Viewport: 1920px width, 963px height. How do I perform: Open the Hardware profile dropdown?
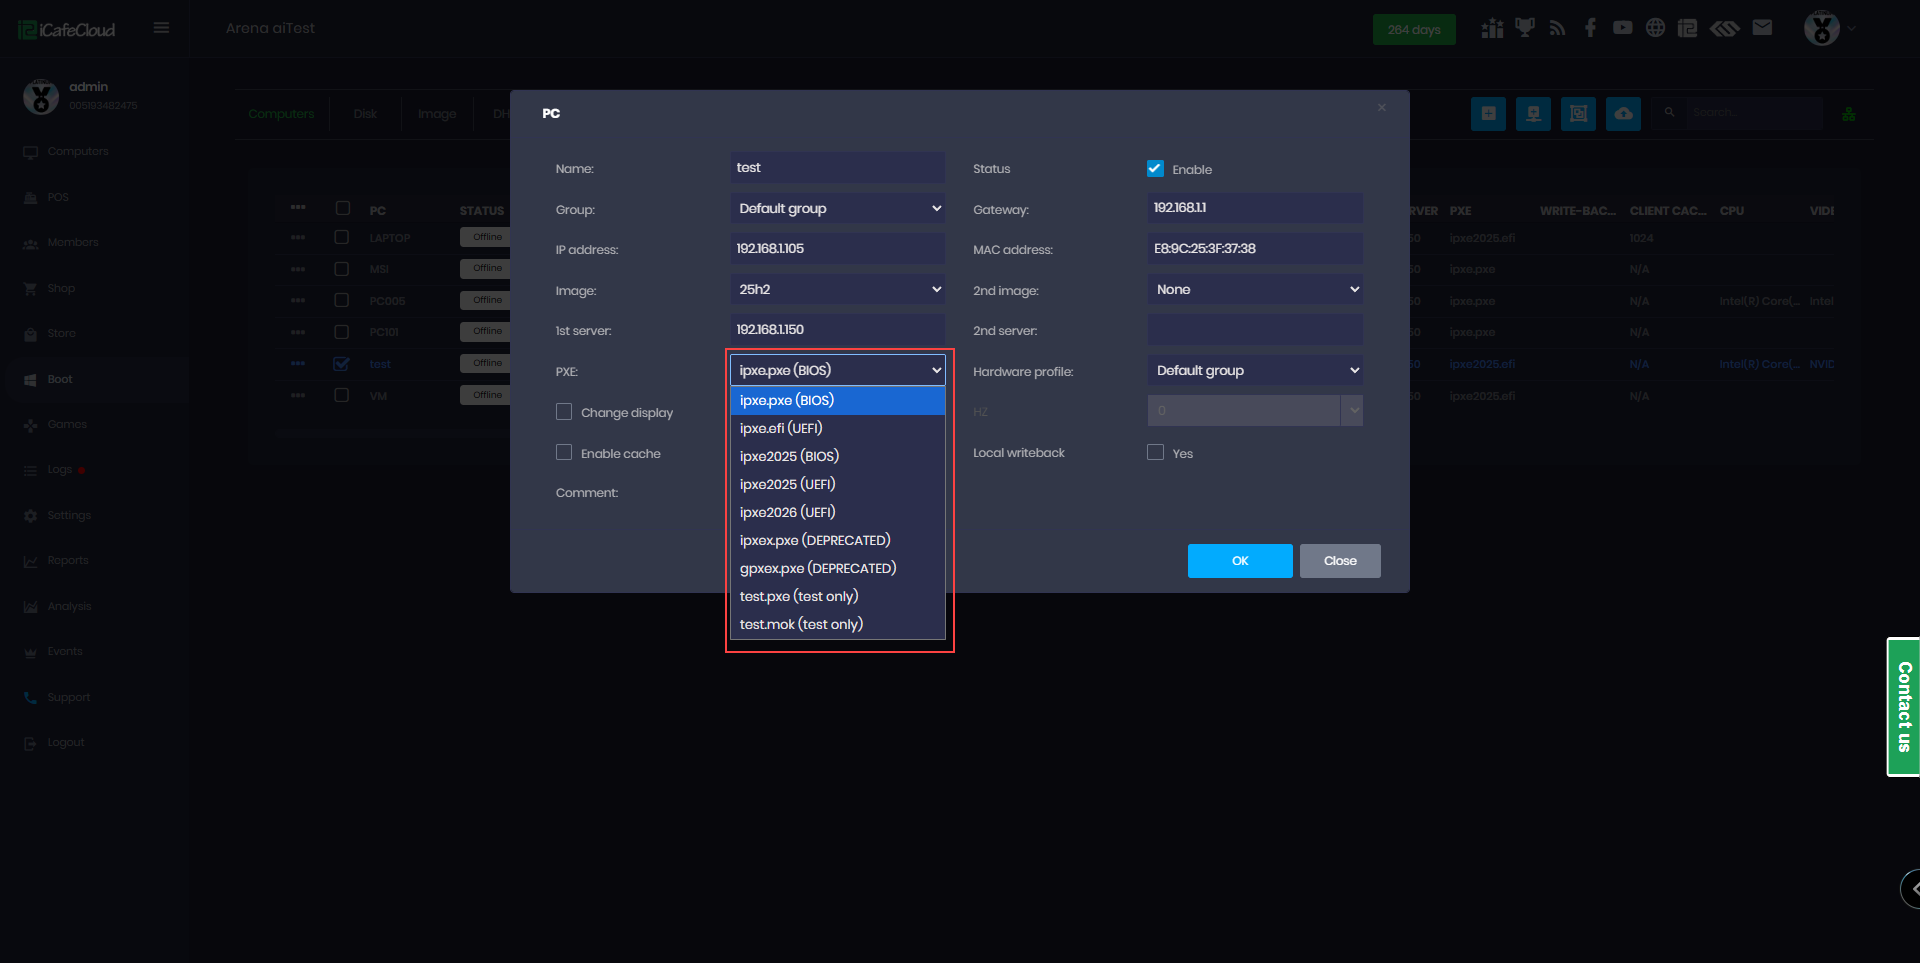tap(1255, 370)
